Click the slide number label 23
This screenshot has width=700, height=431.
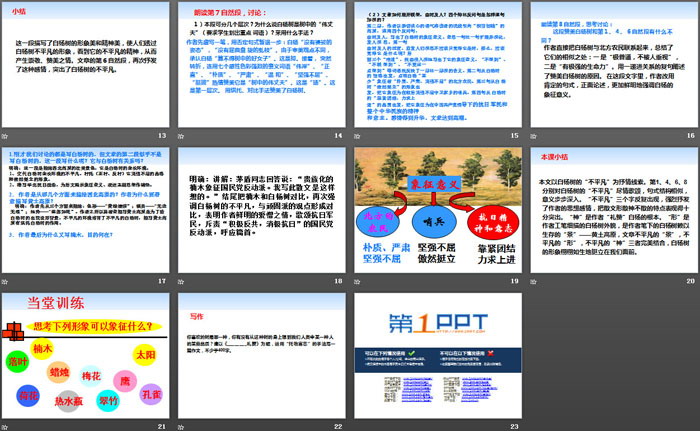(x=514, y=427)
